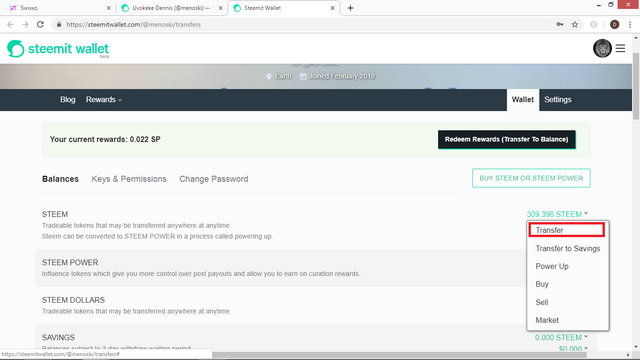This screenshot has height=360, width=640.
Task: Select Sell in the STEEM menu
Action: pyautogui.click(x=542, y=302)
